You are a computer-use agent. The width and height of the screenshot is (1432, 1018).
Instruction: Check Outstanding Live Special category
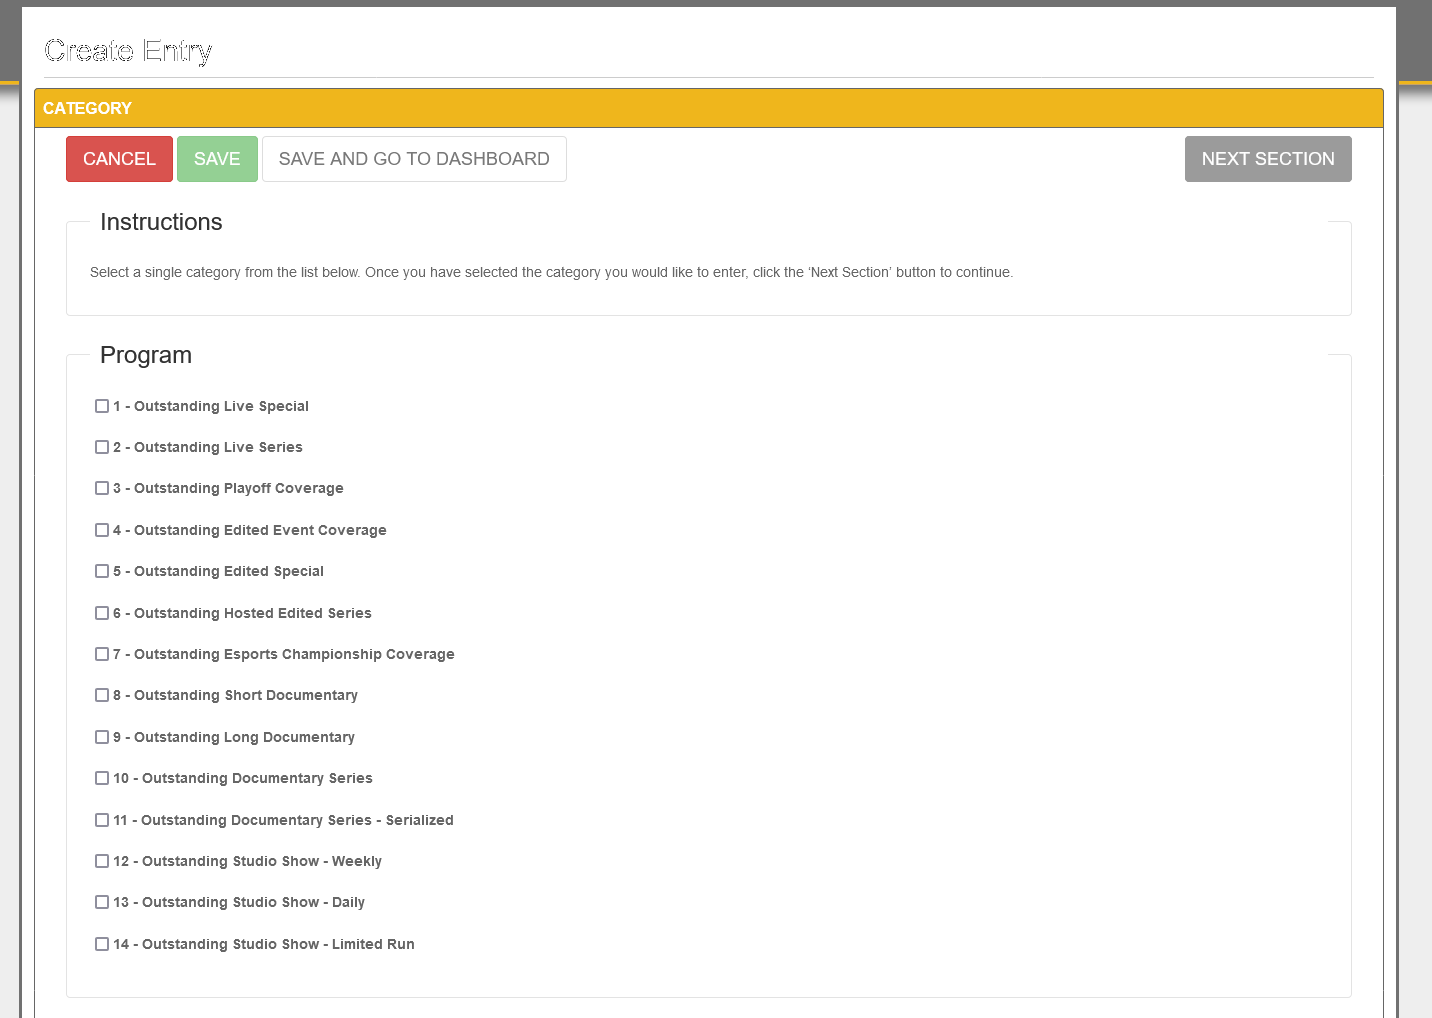(x=102, y=406)
